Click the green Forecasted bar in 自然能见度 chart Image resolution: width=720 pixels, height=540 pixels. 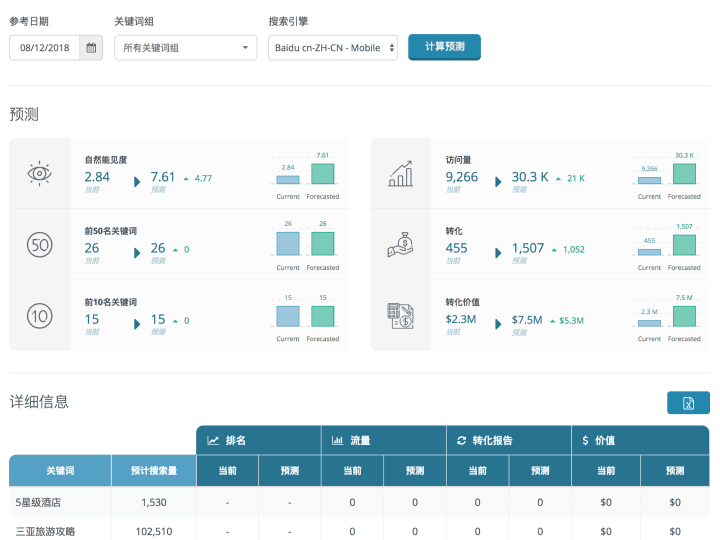click(x=323, y=174)
